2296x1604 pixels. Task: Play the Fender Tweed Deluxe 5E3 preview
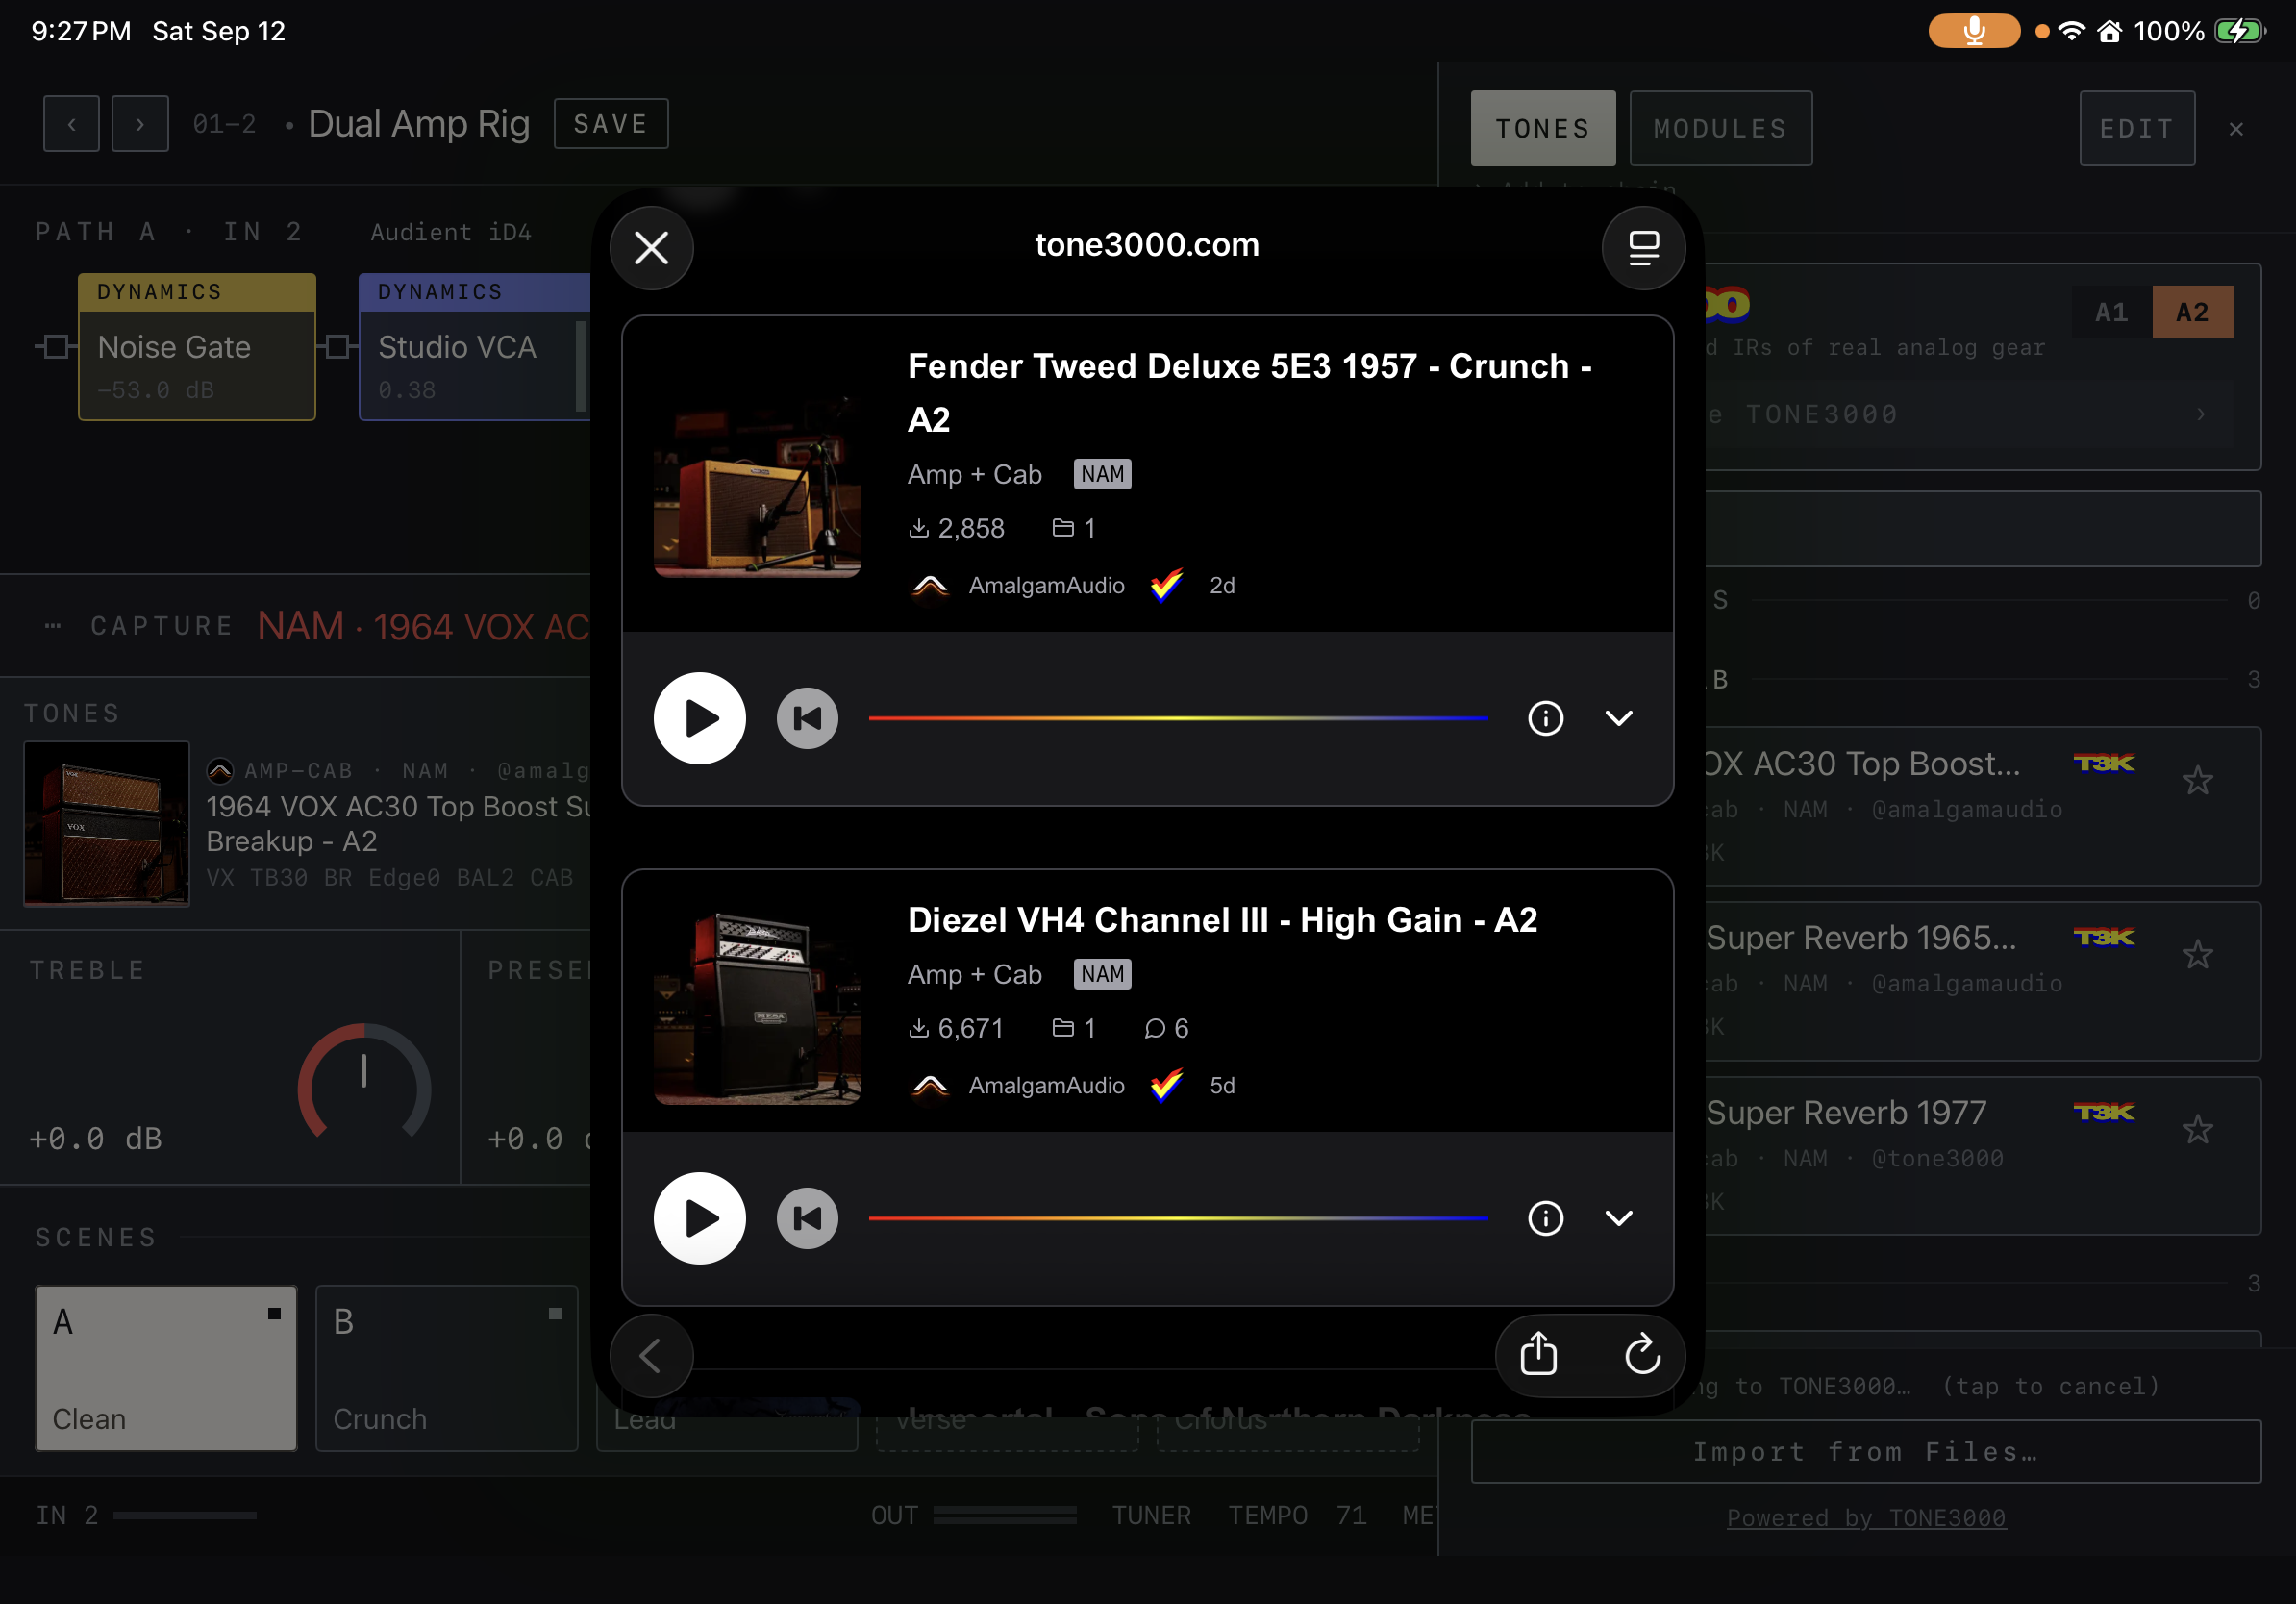click(699, 718)
